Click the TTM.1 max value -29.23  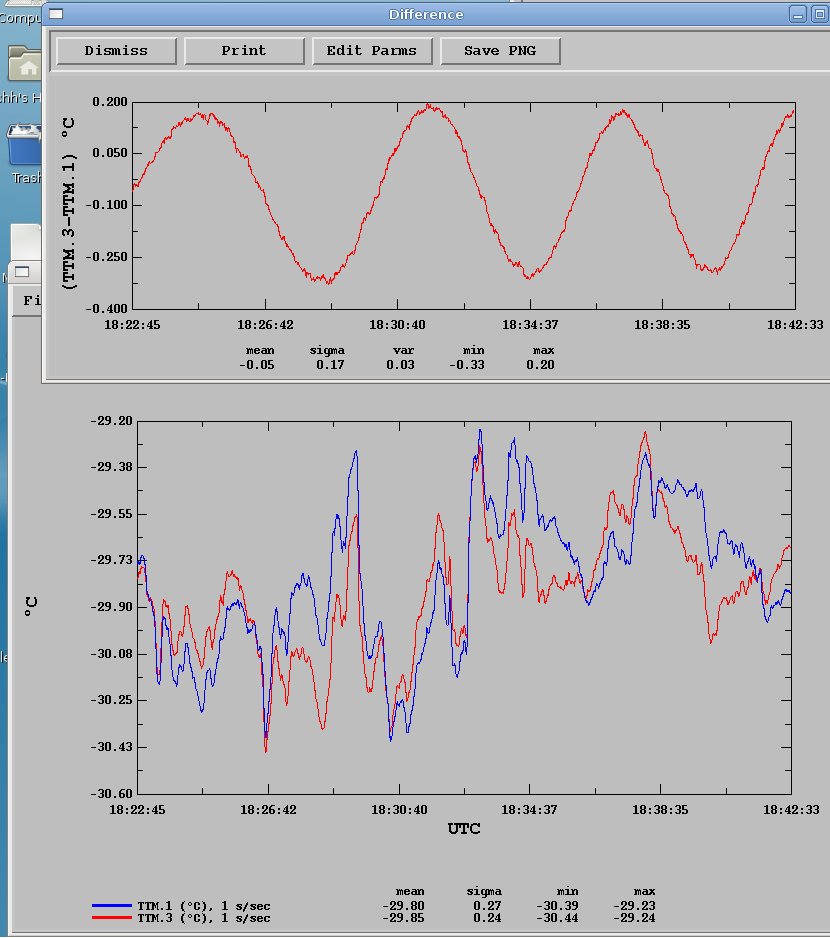click(x=634, y=906)
